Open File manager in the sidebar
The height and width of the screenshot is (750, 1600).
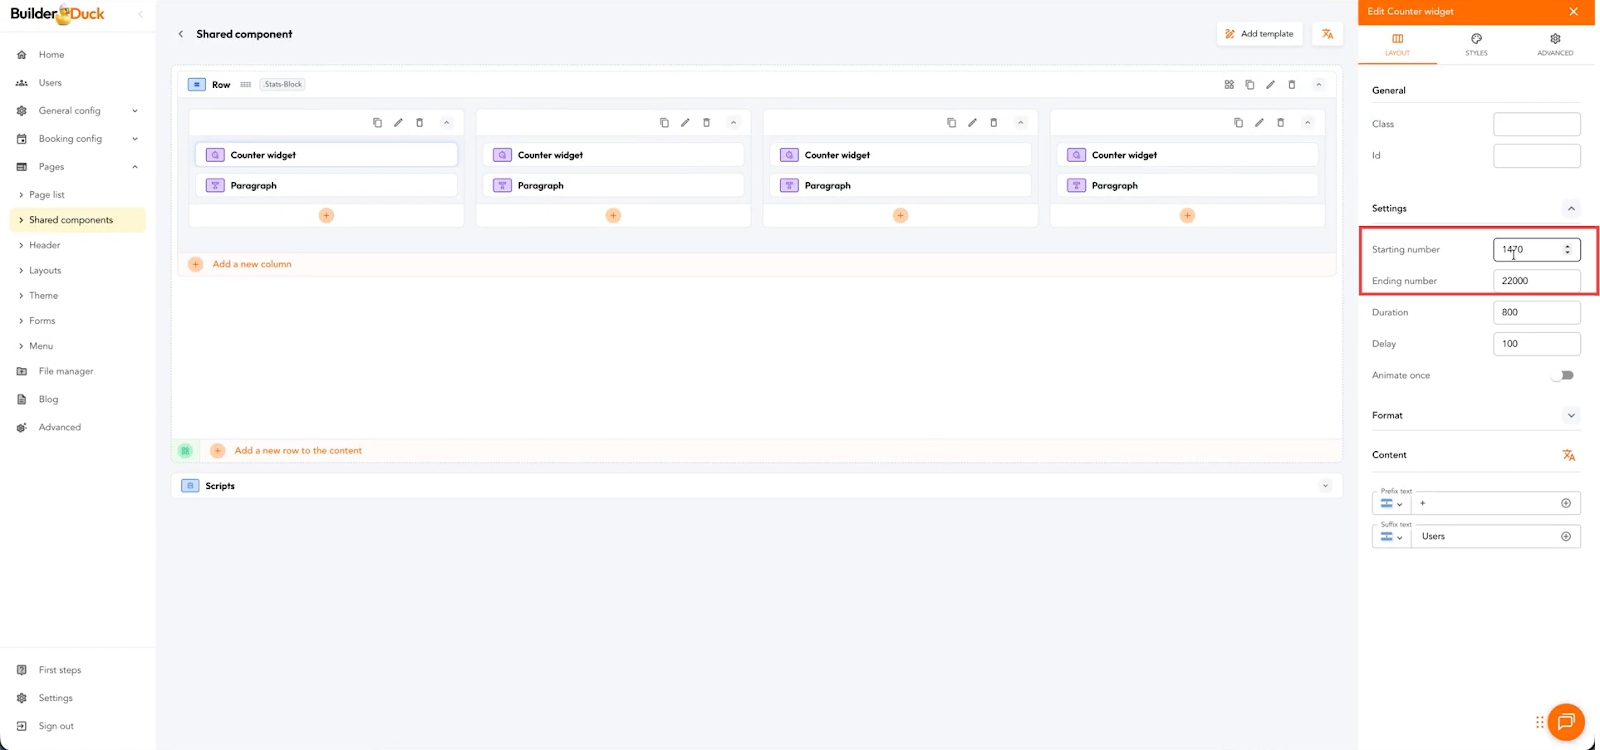66,372
